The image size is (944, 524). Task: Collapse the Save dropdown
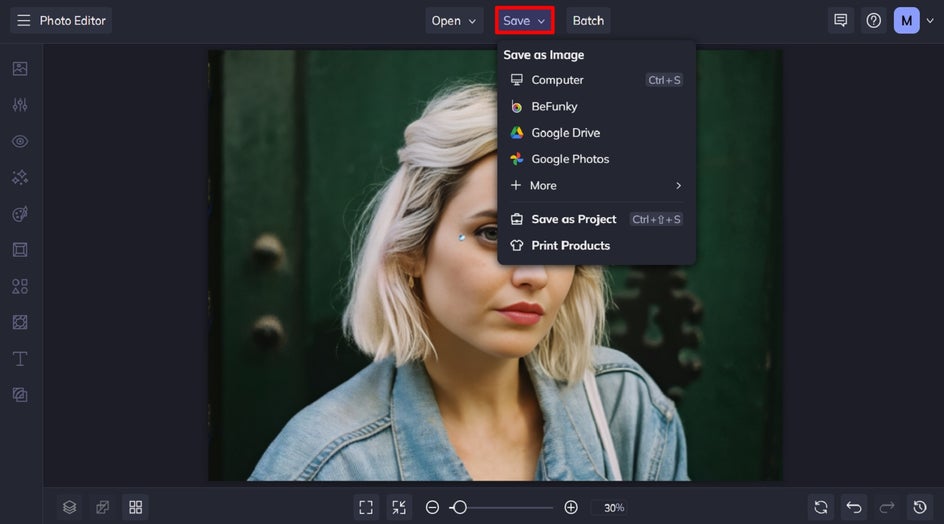pos(524,20)
